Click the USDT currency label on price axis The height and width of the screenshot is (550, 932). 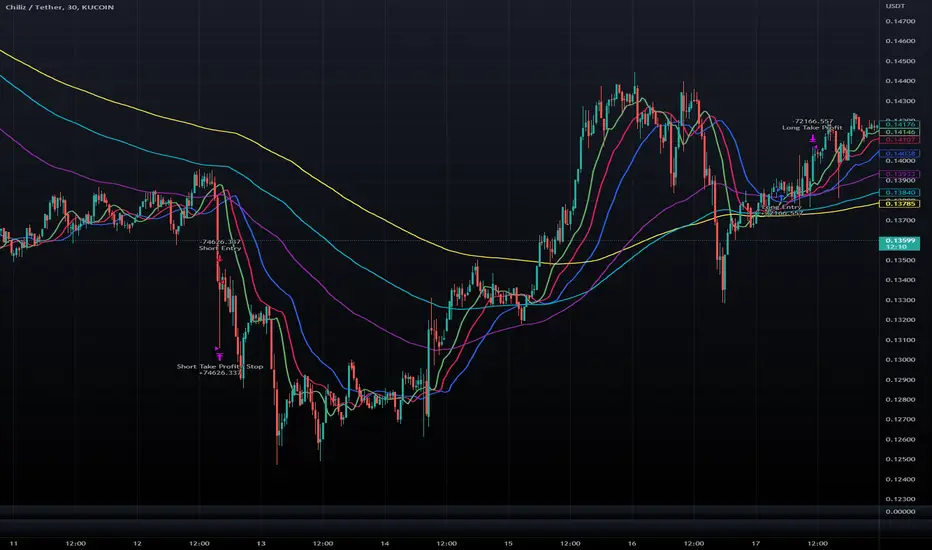pyautogui.click(x=895, y=6)
